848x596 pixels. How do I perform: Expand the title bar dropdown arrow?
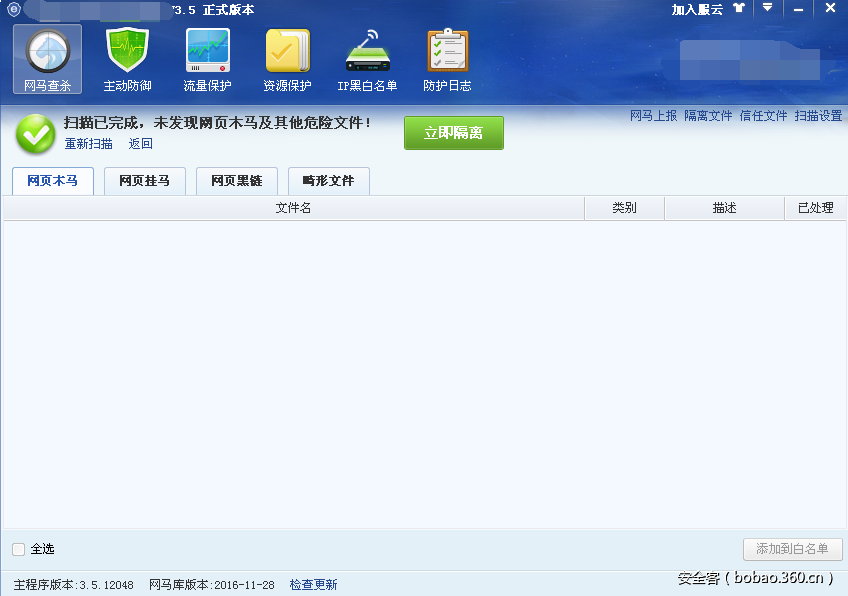coord(766,9)
